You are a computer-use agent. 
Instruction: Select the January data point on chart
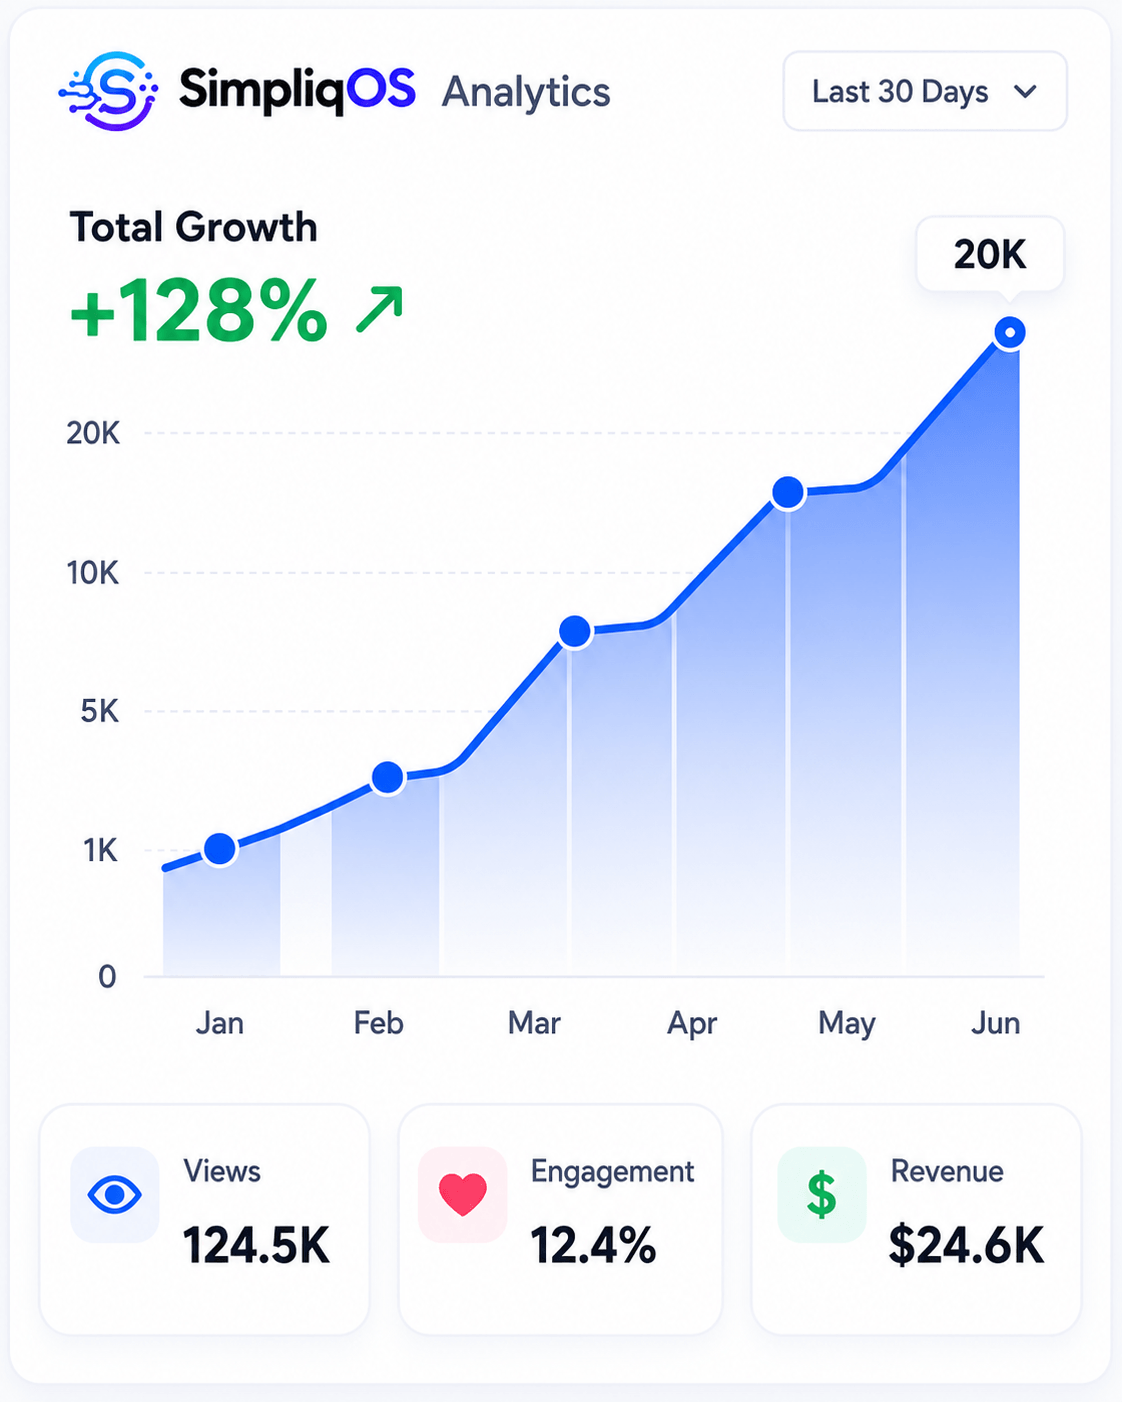(220, 849)
